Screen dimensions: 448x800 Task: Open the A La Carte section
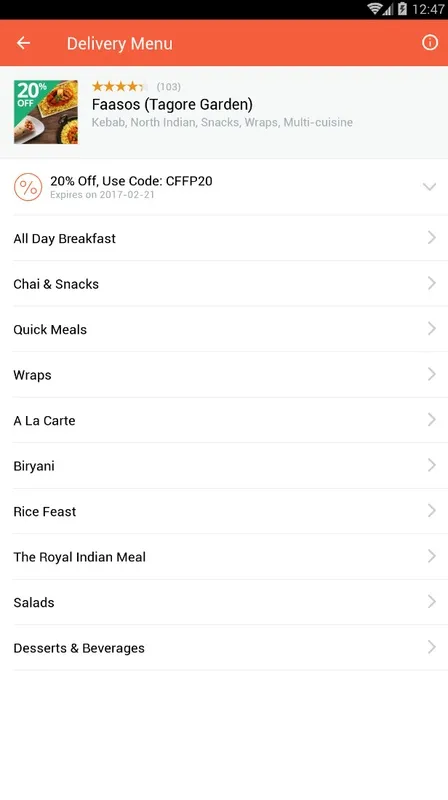coord(224,420)
